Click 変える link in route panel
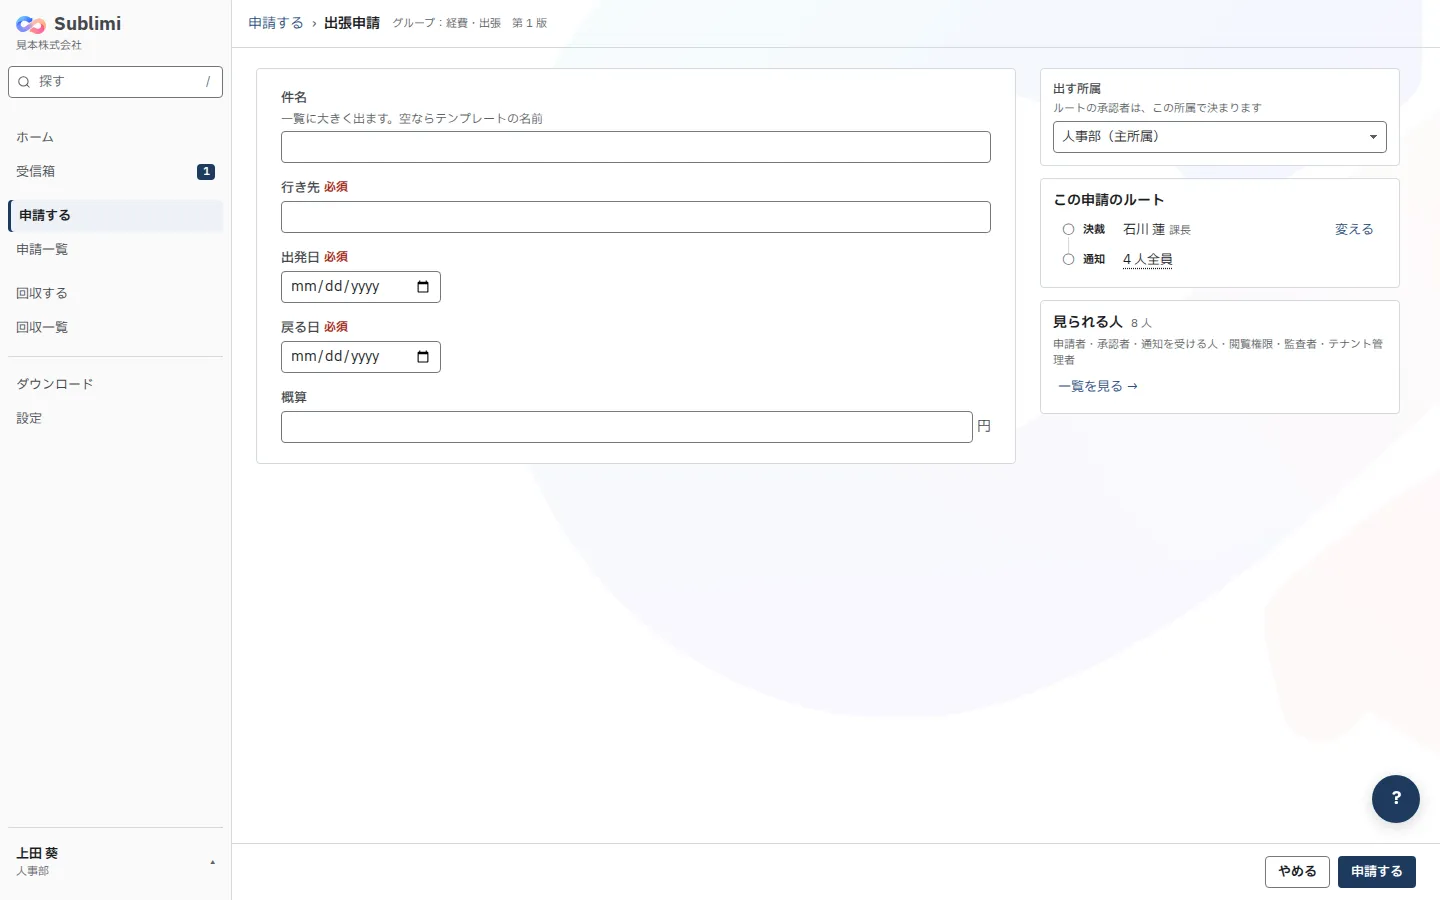 click(x=1354, y=229)
